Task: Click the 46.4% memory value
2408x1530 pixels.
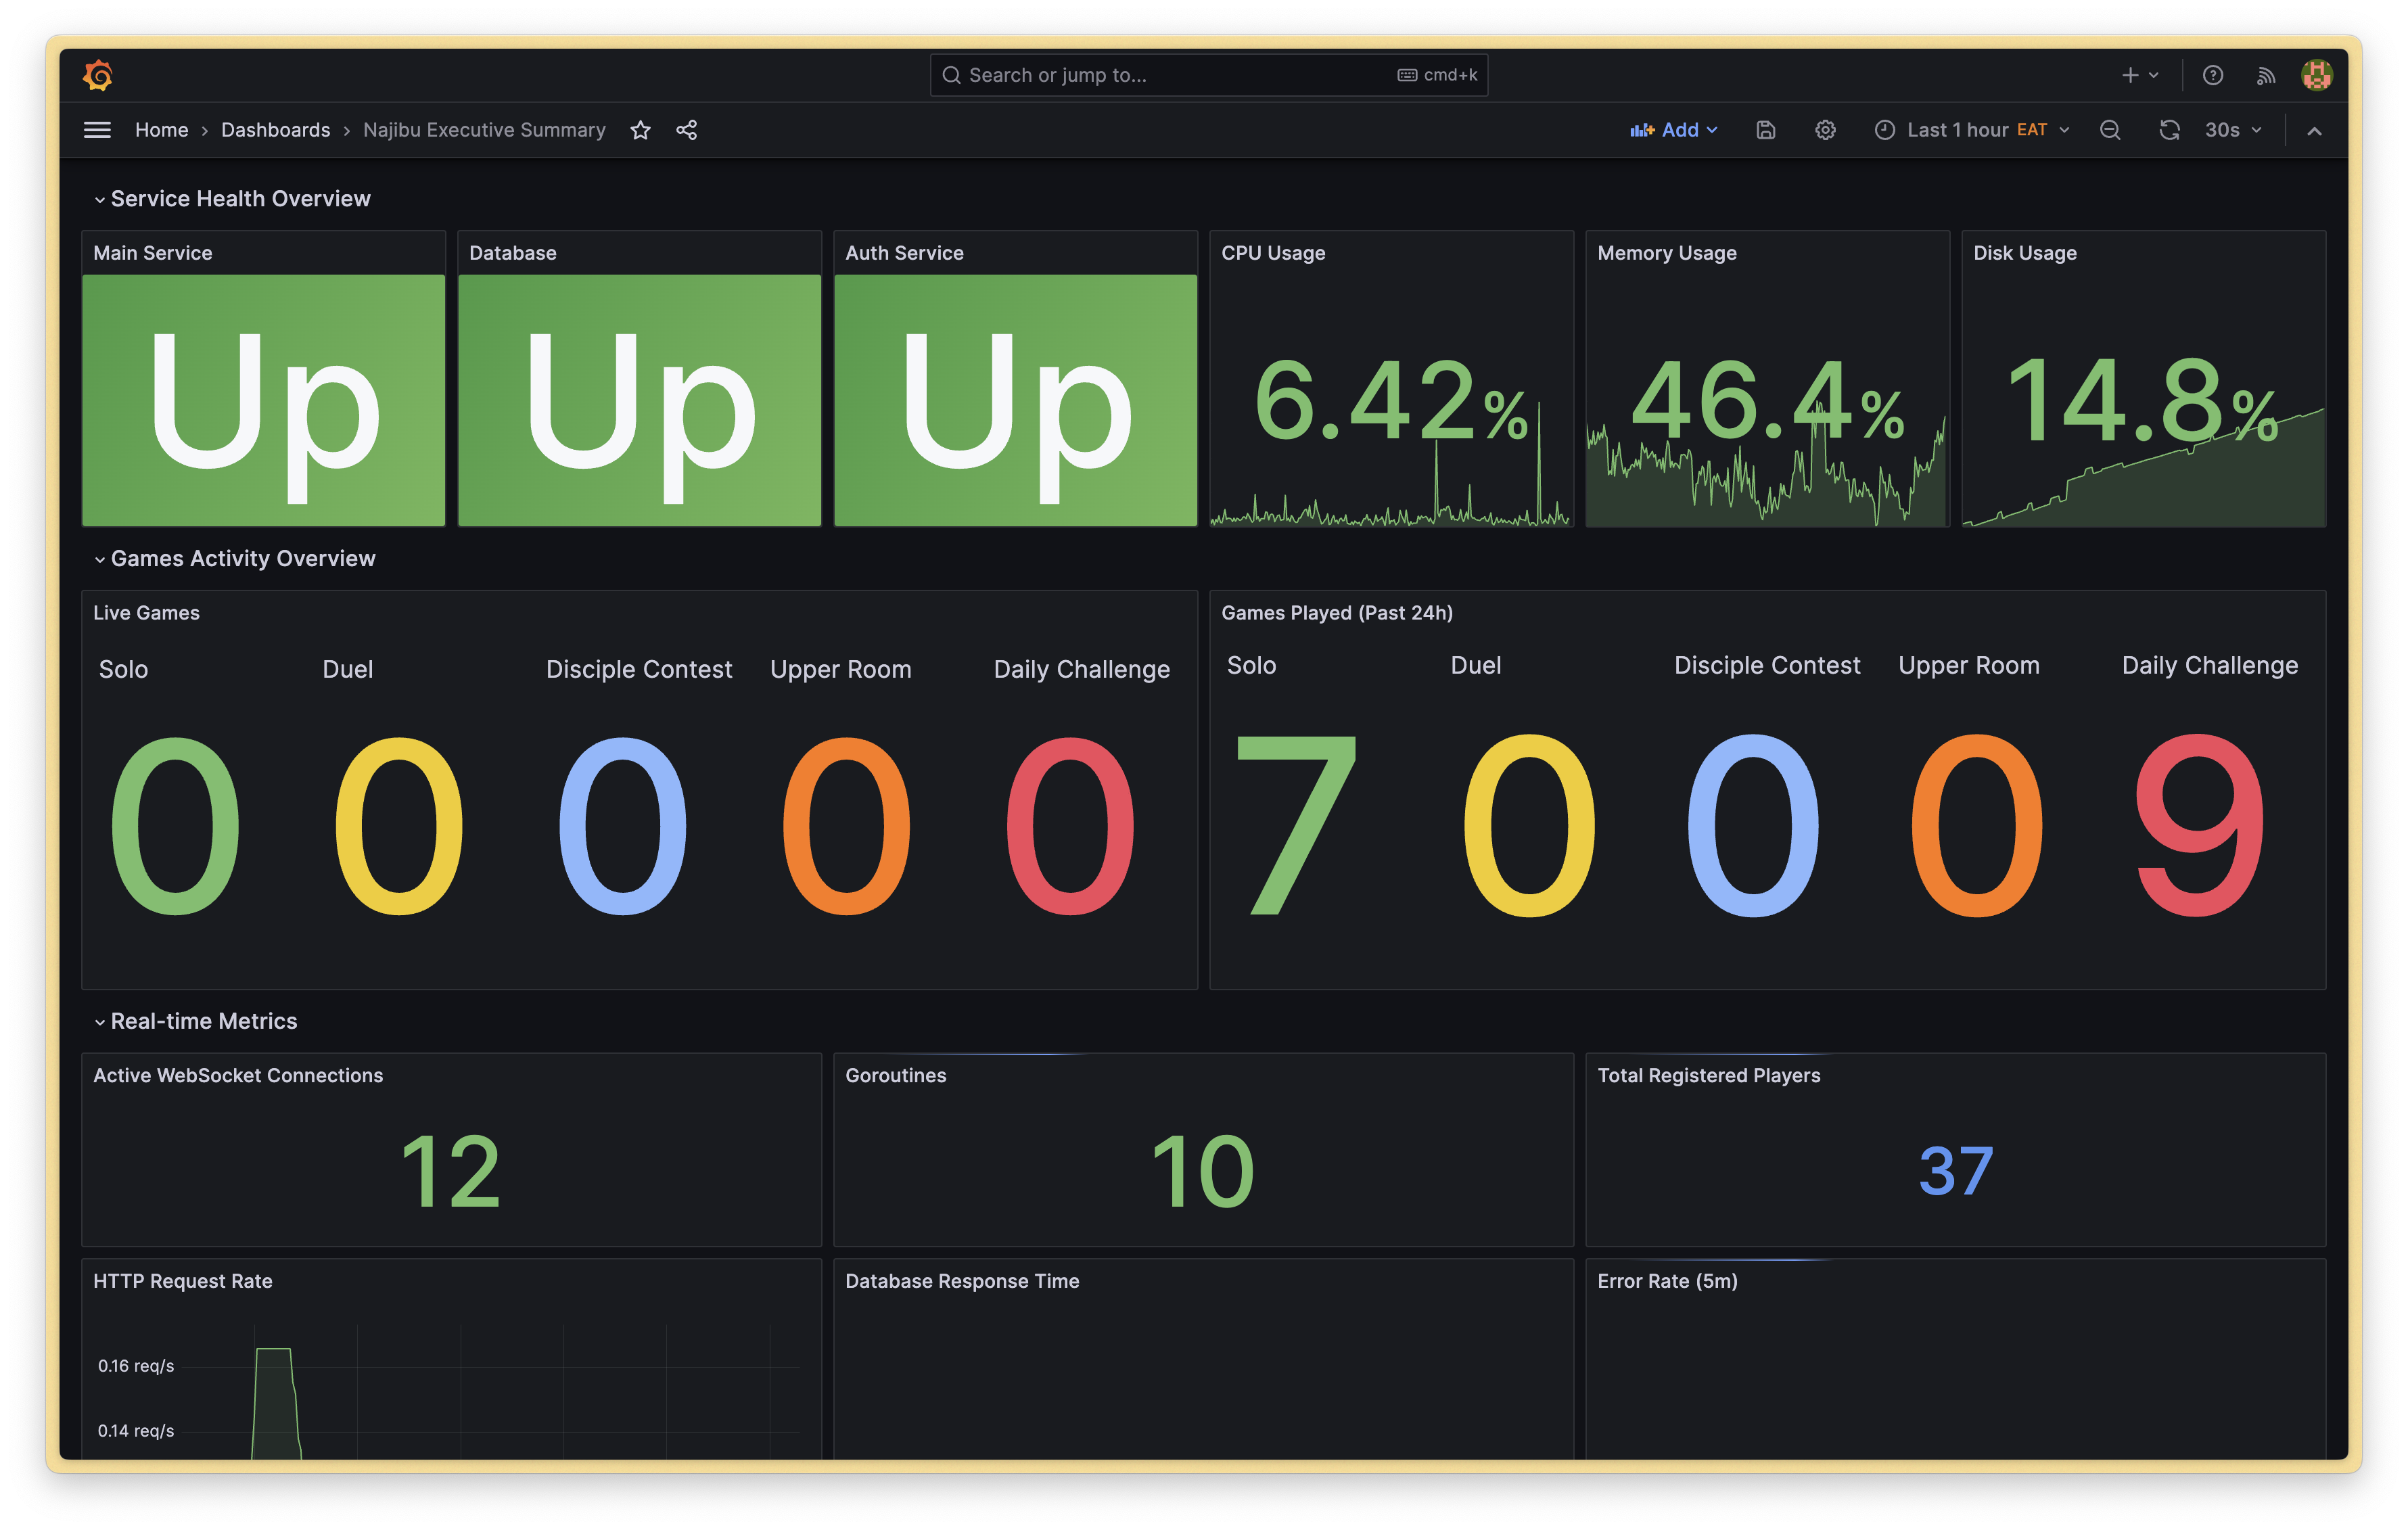Action: click(x=1767, y=400)
